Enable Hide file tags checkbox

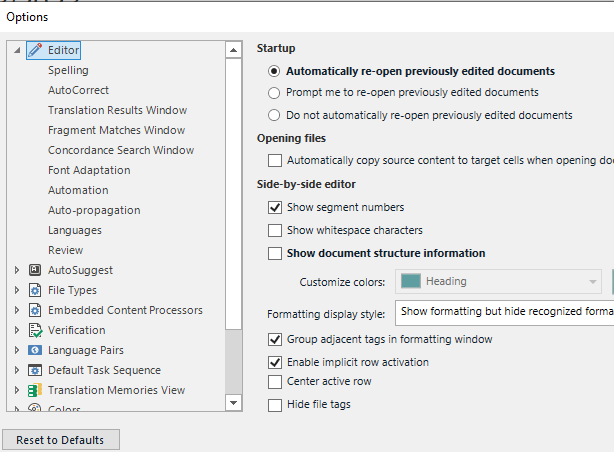click(x=275, y=405)
